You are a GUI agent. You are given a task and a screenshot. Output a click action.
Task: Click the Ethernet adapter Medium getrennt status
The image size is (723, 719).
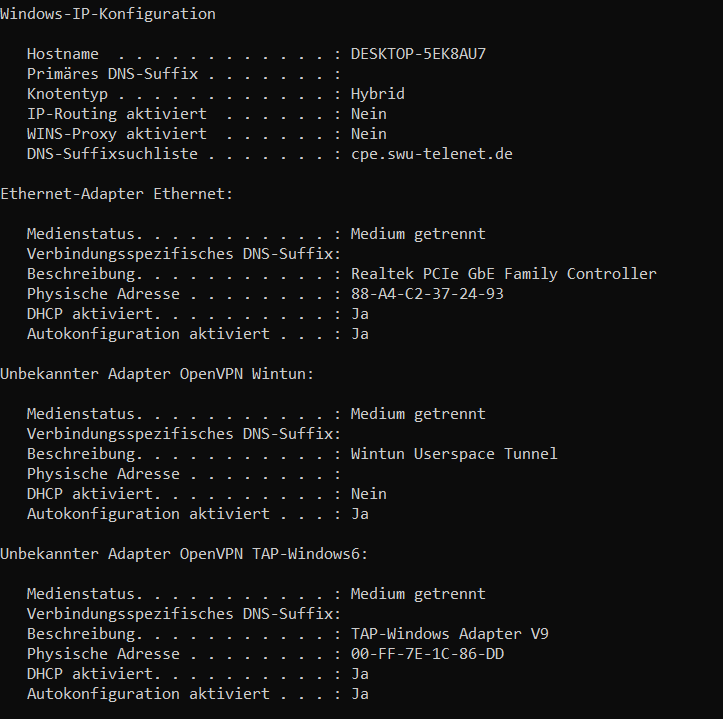coord(418,234)
